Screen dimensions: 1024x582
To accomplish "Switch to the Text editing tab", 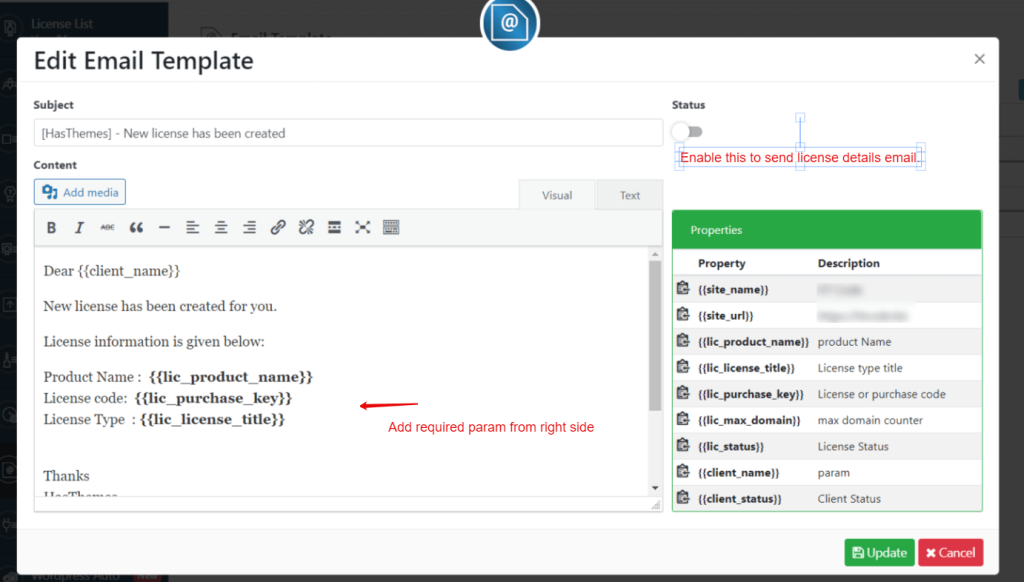I will click(x=629, y=194).
